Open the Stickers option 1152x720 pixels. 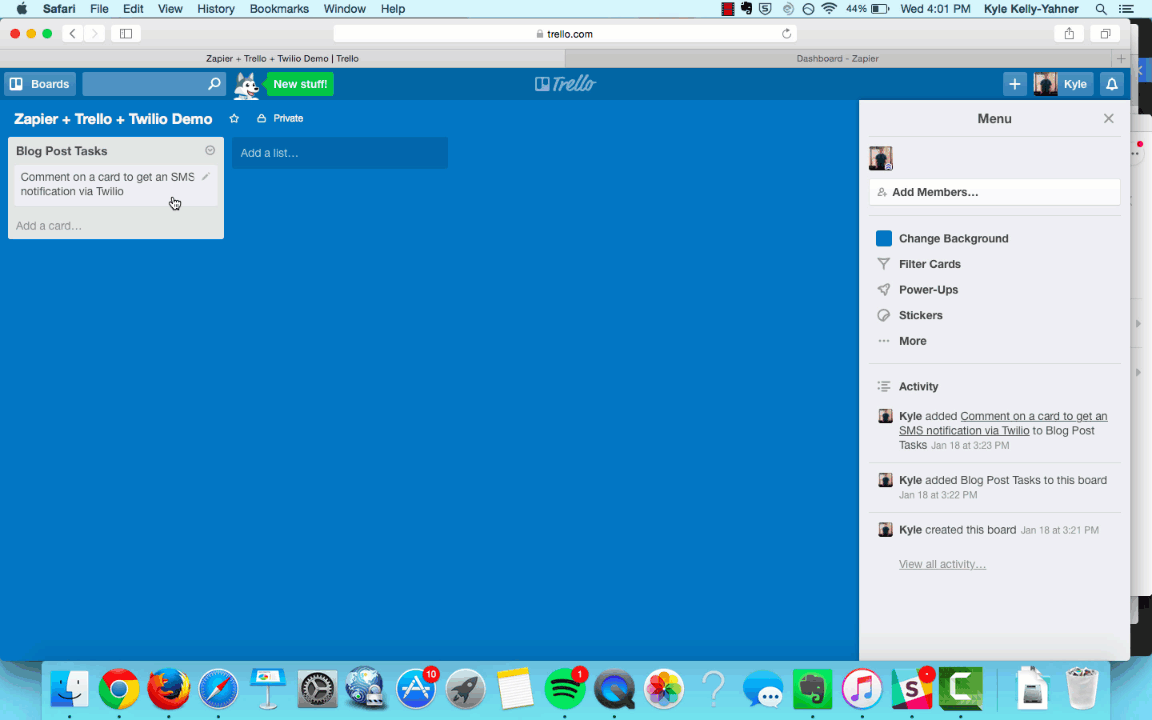pos(920,315)
